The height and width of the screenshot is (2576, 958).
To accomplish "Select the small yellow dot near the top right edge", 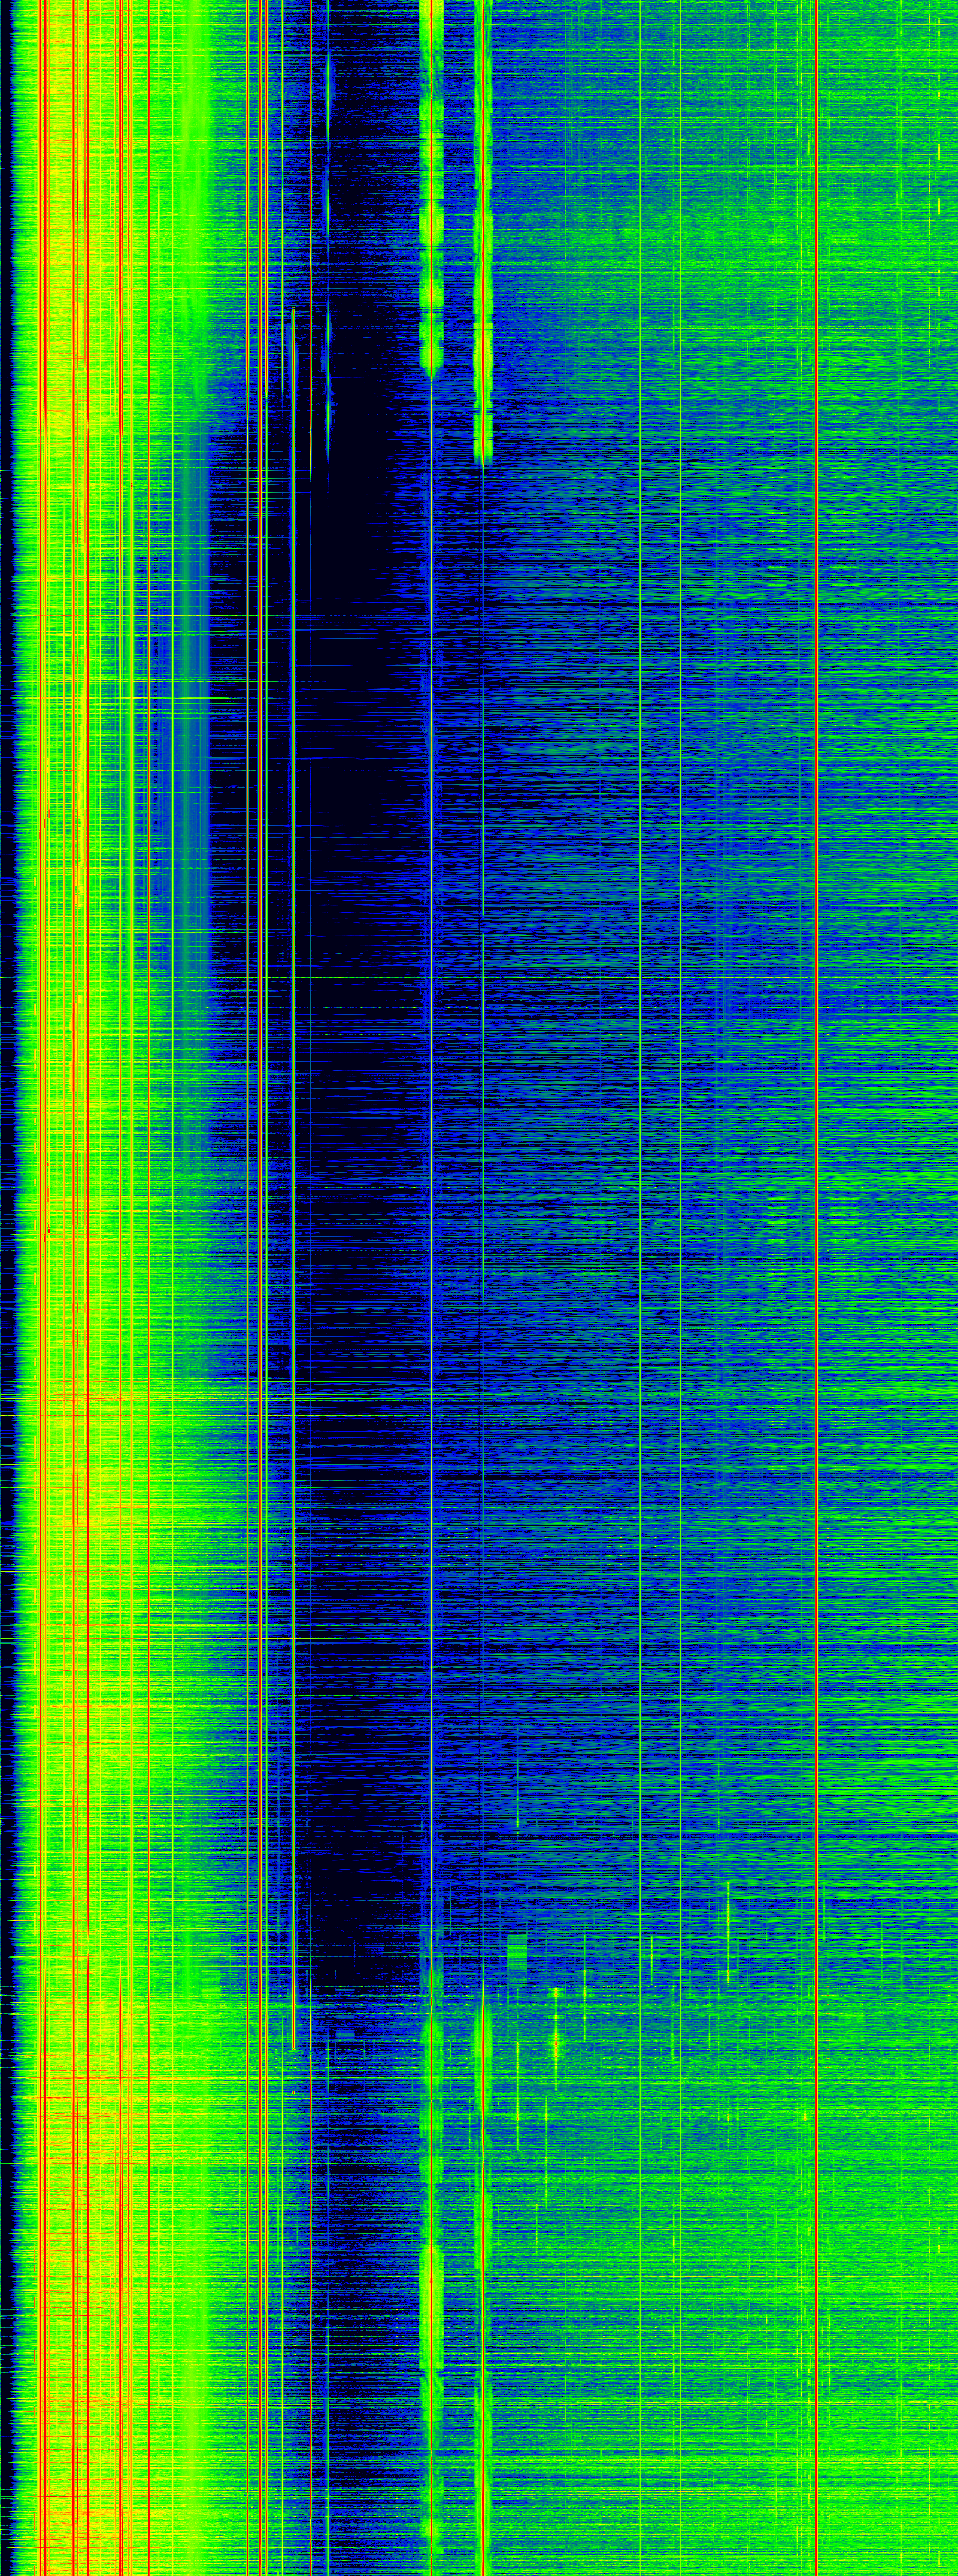I will (x=939, y=206).
